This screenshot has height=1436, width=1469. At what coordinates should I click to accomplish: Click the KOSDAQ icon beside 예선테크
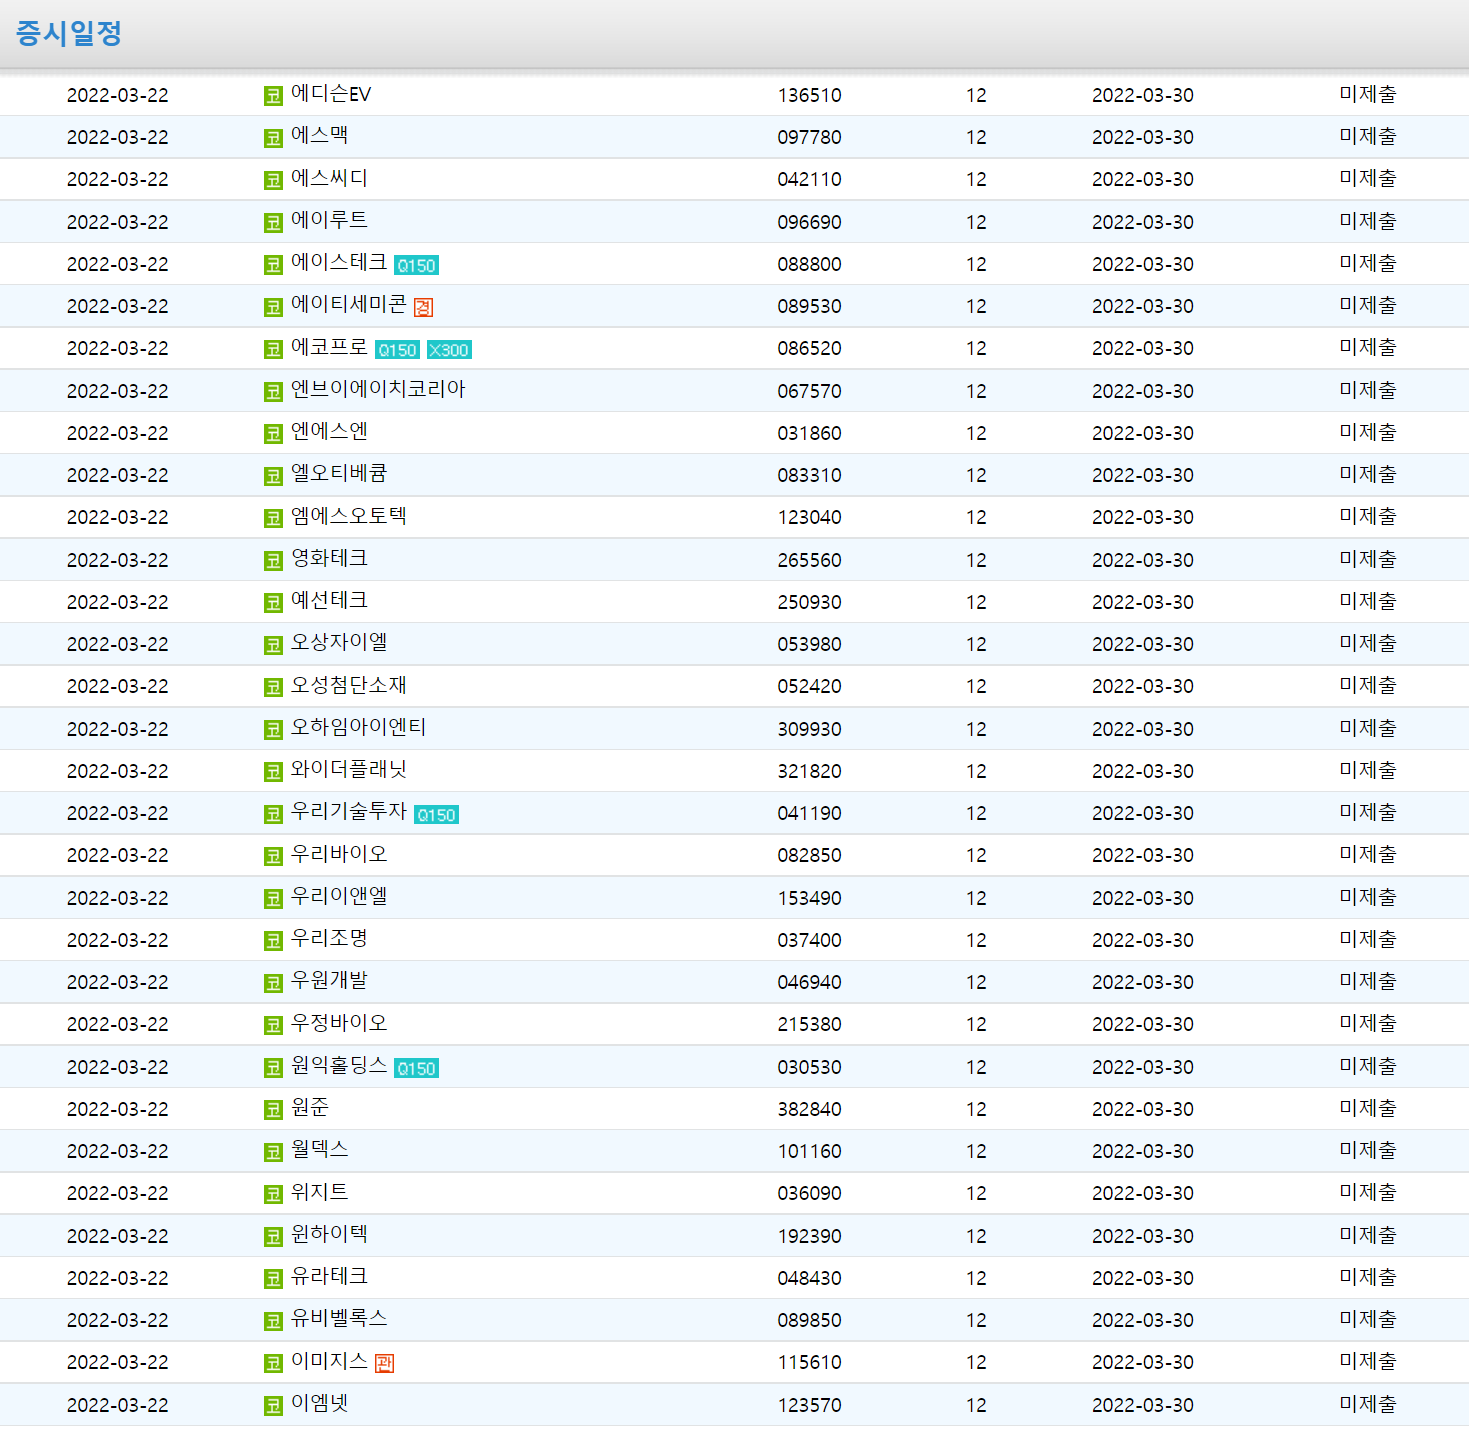[x=273, y=603]
